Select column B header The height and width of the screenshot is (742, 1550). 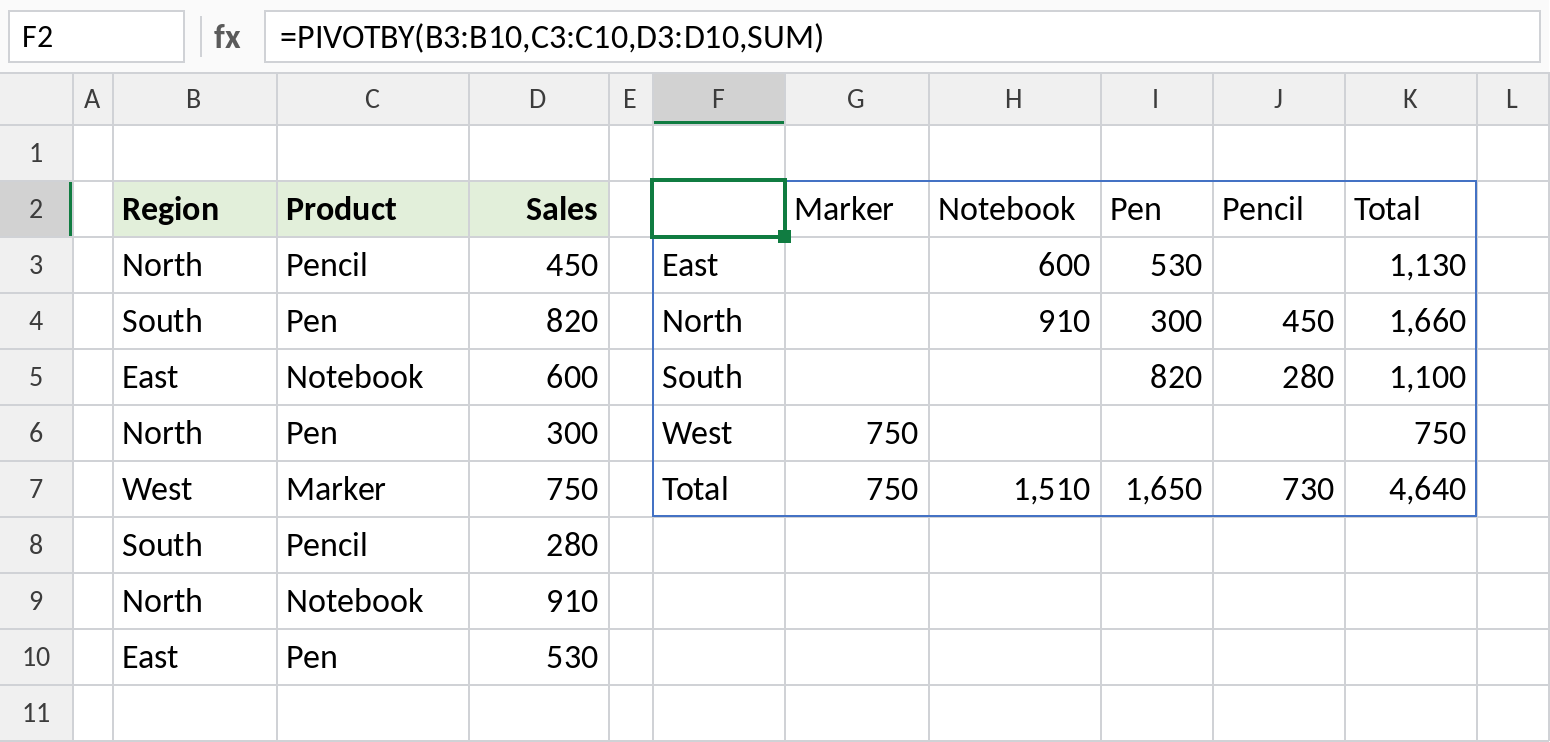195,99
